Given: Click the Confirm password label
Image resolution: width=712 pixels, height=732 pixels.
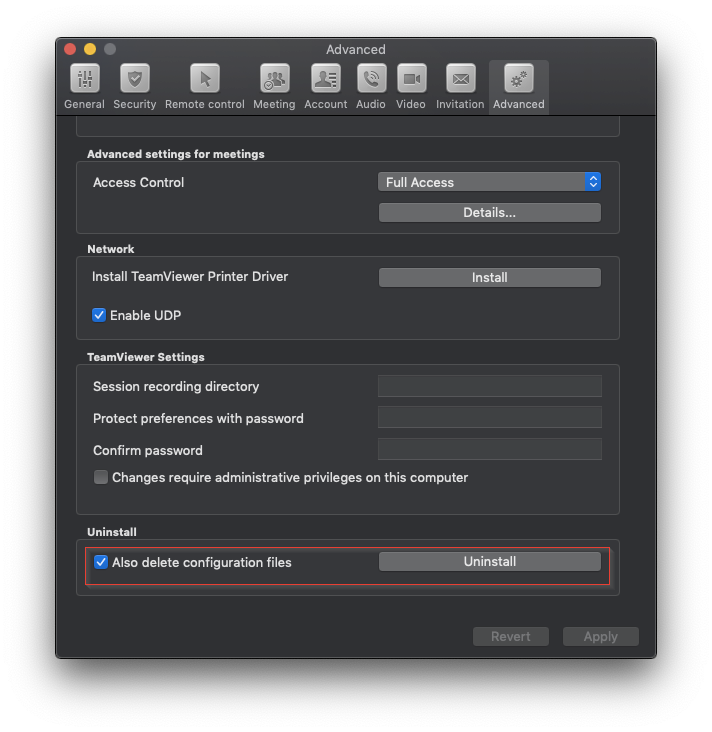Looking at the screenshot, I should coord(148,450).
